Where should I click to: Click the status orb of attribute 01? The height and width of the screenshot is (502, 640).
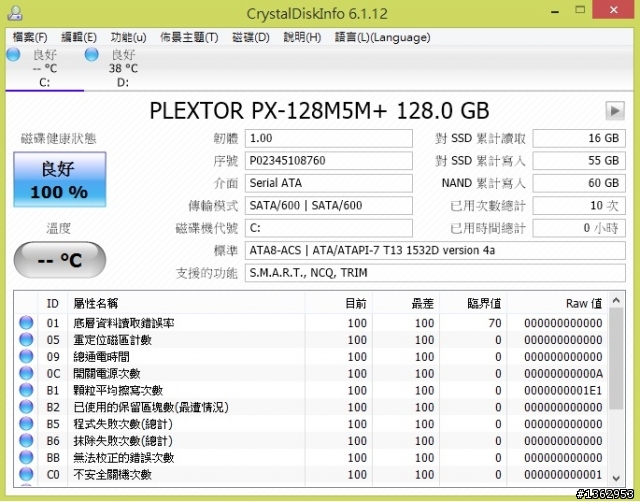tap(26, 322)
